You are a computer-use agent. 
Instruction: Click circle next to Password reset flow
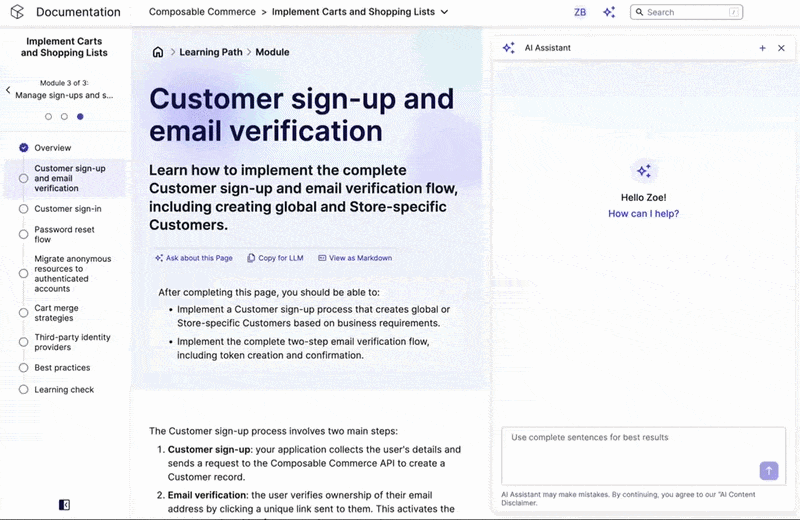click(x=23, y=234)
